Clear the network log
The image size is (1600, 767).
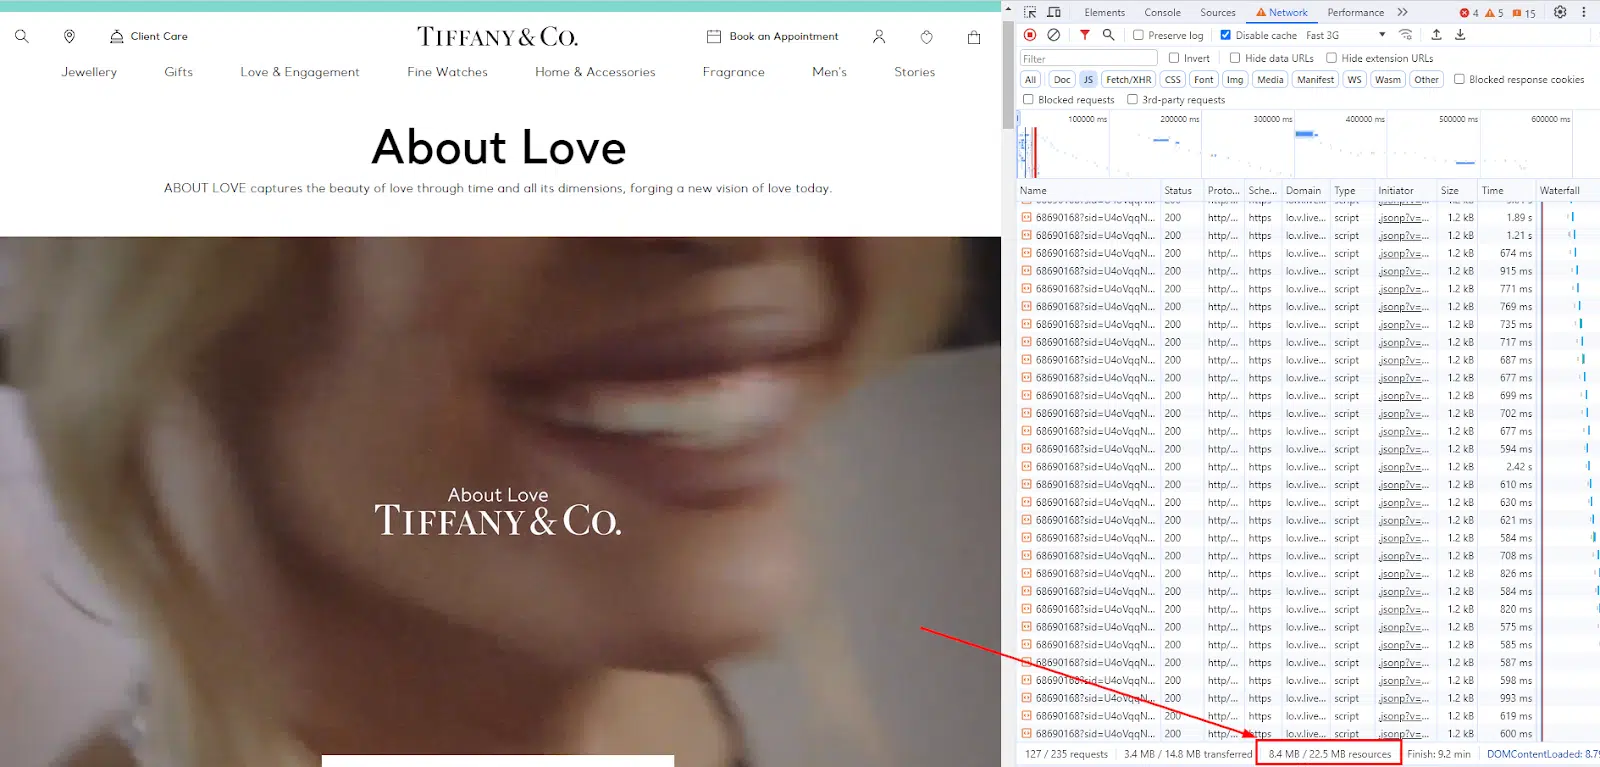[x=1053, y=35]
